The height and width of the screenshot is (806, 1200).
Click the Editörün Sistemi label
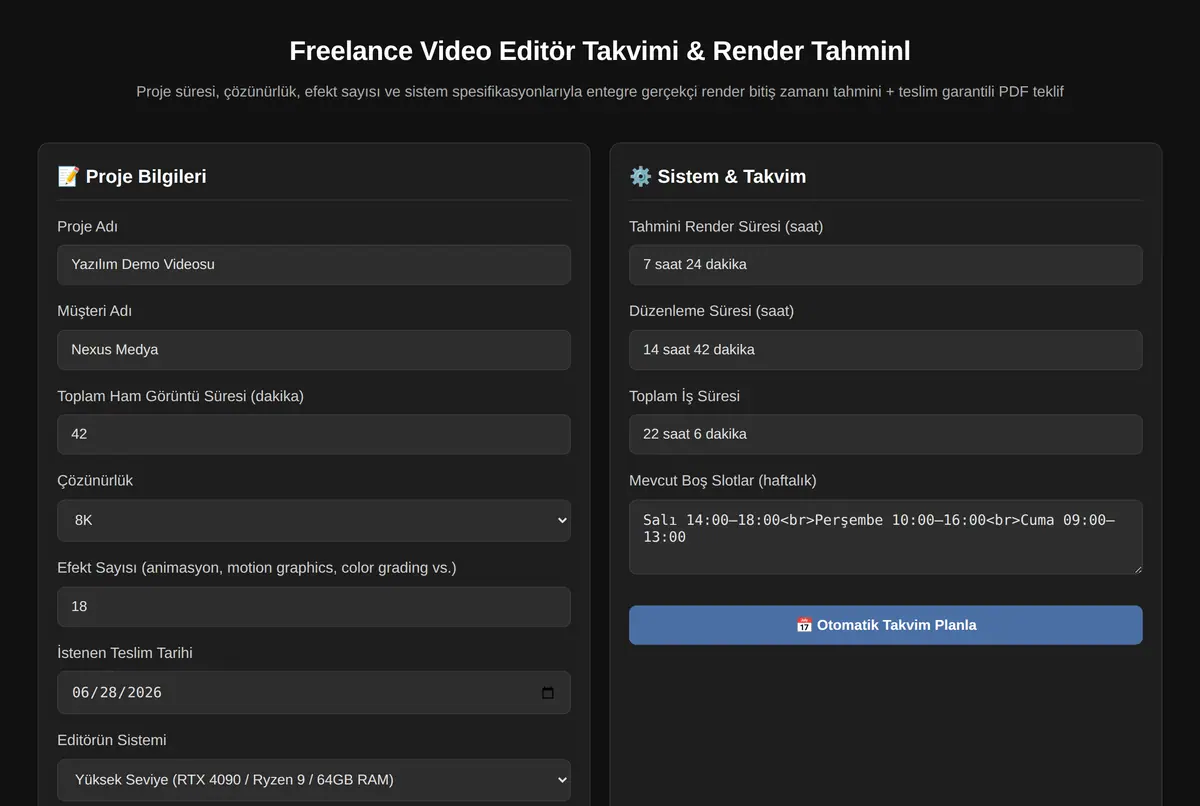[x=112, y=740]
